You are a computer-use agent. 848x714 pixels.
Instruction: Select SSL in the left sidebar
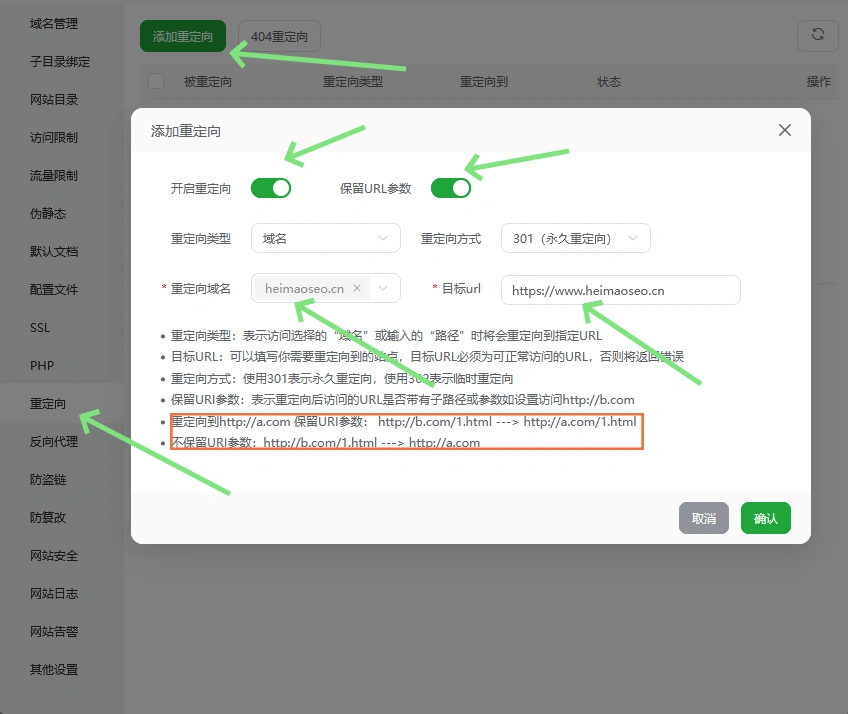click(x=40, y=328)
